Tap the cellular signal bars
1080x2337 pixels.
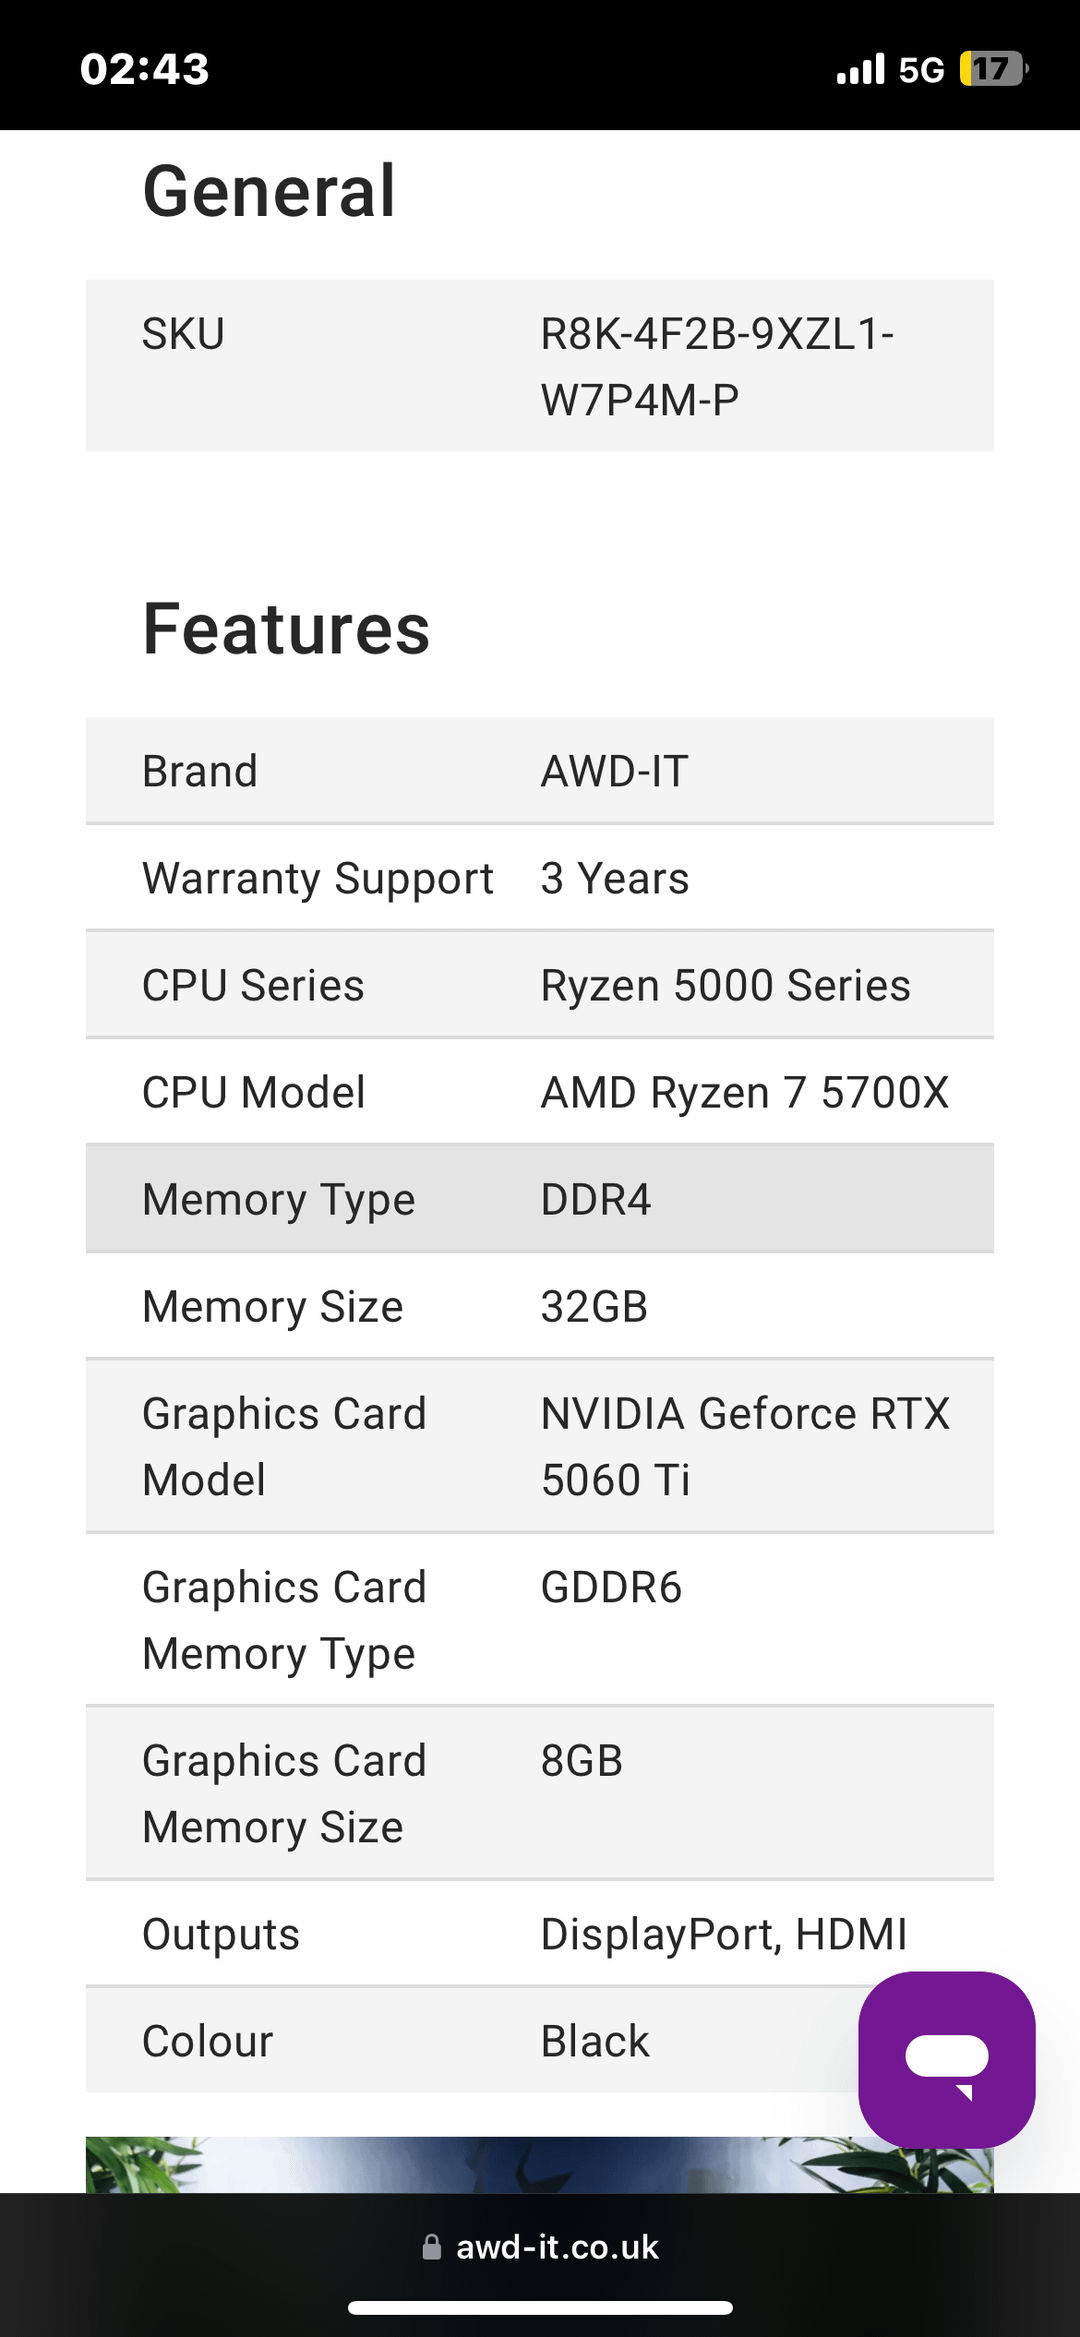click(x=860, y=69)
